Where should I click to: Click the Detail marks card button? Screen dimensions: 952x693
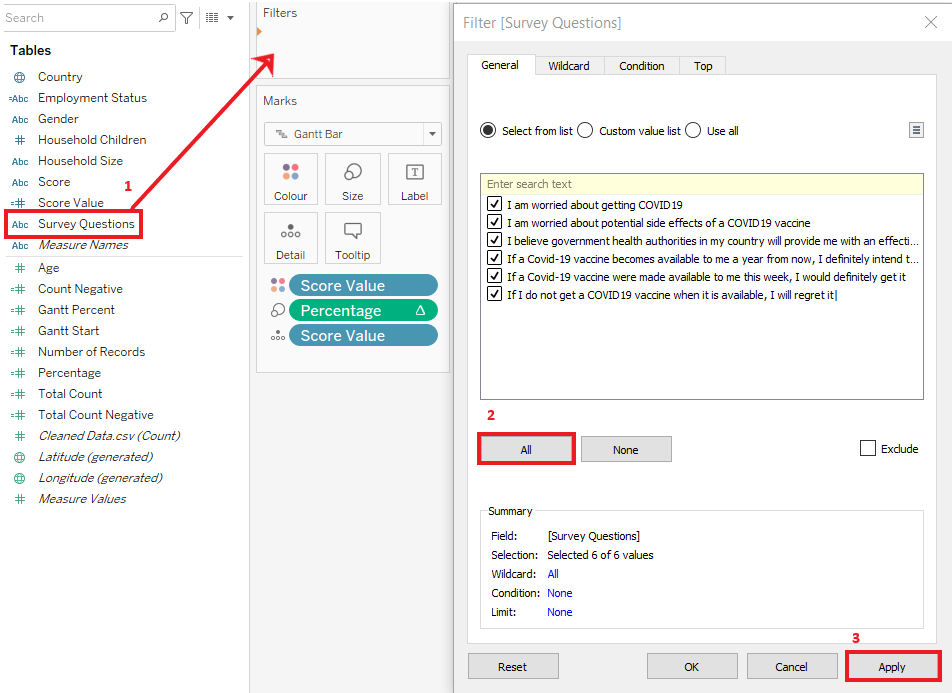pyautogui.click(x=291, y=239)
